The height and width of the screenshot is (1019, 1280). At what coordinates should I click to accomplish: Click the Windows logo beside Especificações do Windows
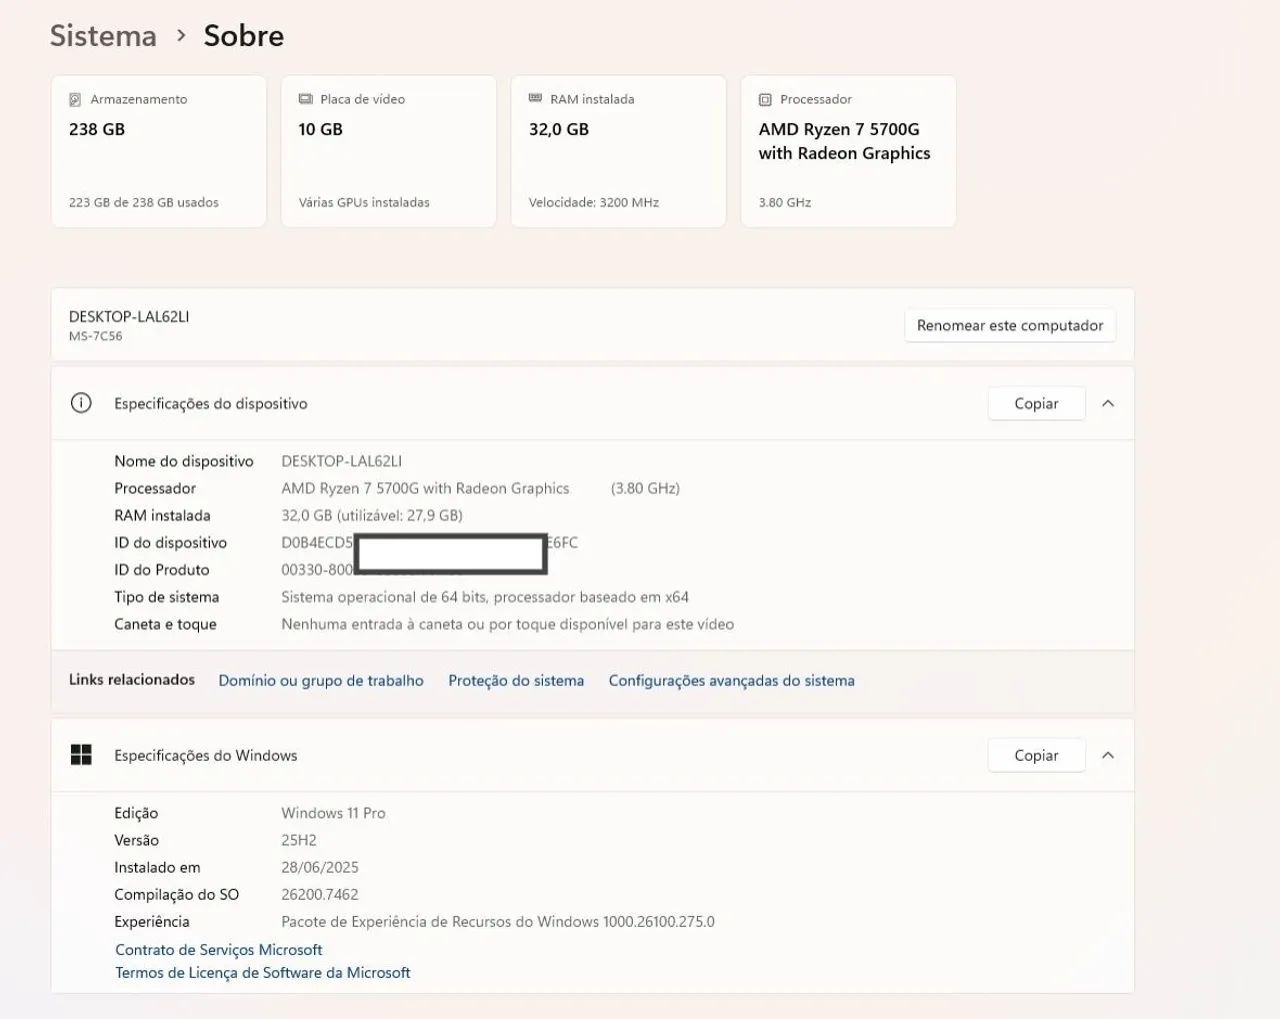point(81,755)
